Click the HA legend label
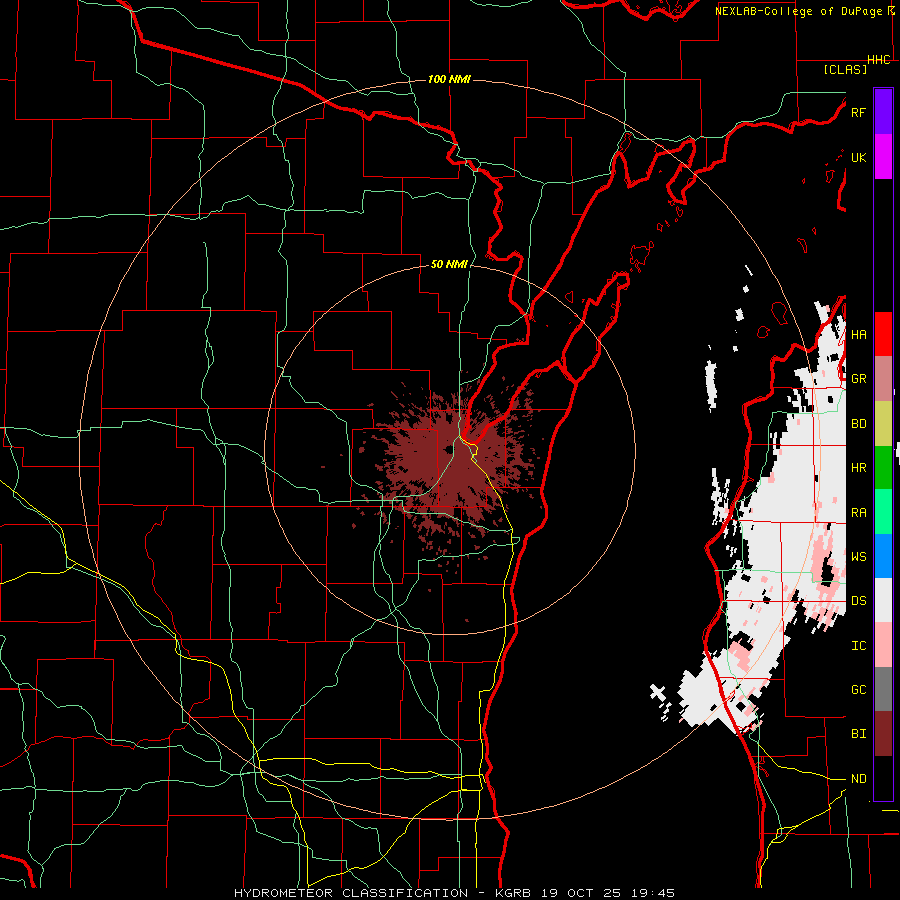The height and width of the screenshot is (900, 900). click(858, 334)
